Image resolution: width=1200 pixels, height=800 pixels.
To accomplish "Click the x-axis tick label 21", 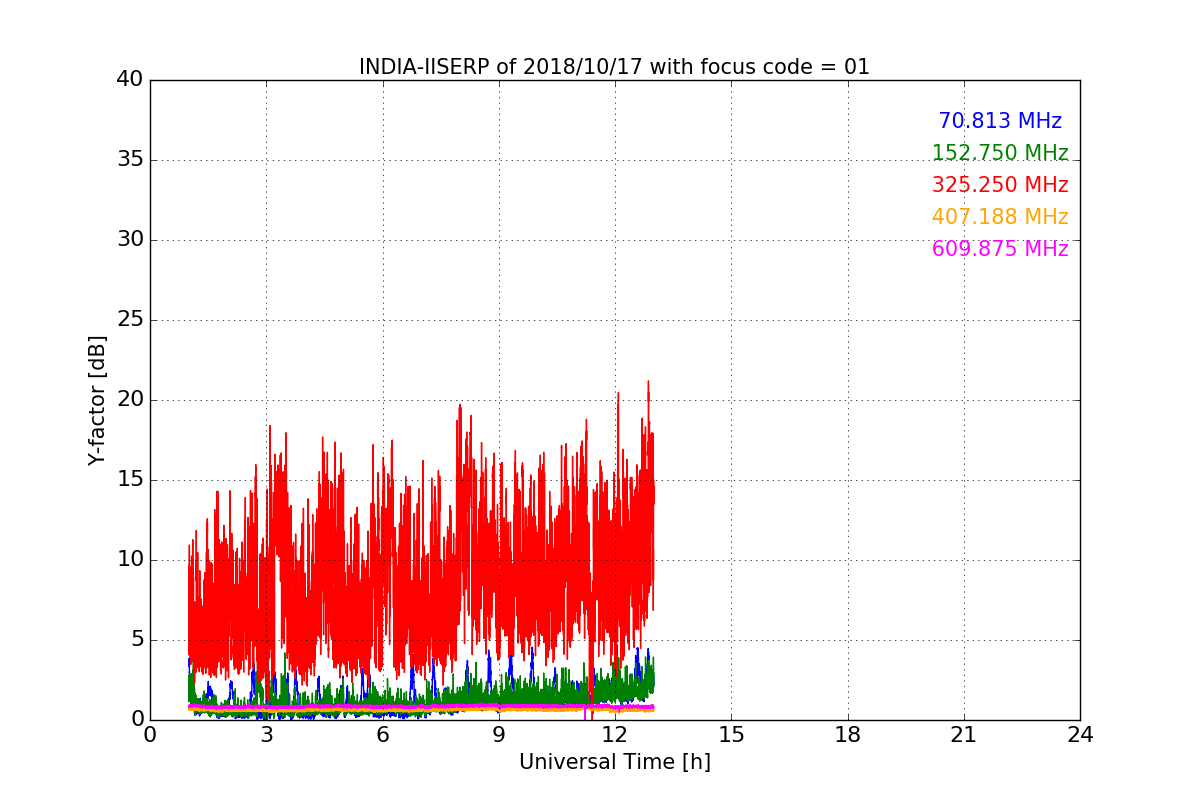I will coord(964,734).
